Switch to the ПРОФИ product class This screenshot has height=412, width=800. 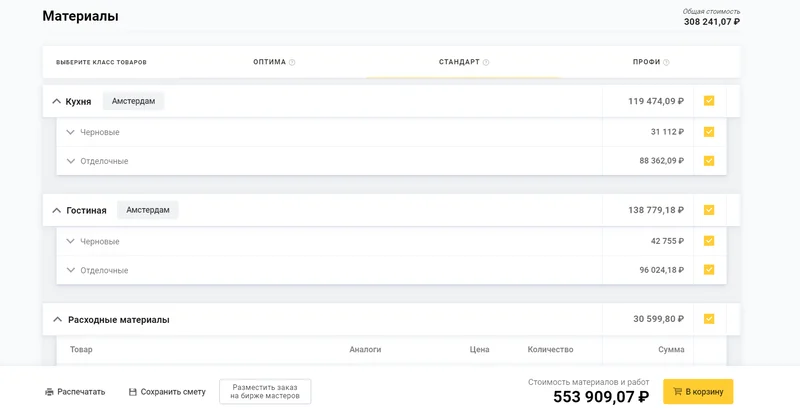tap(646, 62)
